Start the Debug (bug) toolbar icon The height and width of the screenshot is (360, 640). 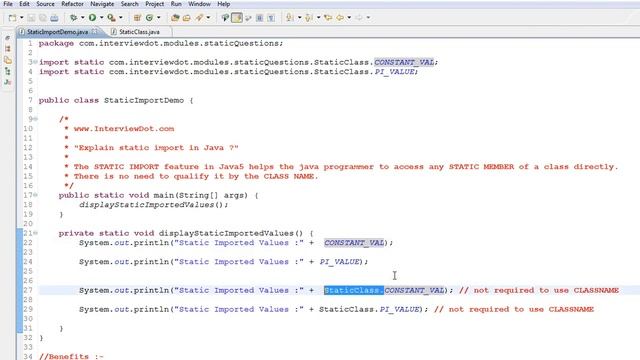pyautogui.click(x=73, y=18)
